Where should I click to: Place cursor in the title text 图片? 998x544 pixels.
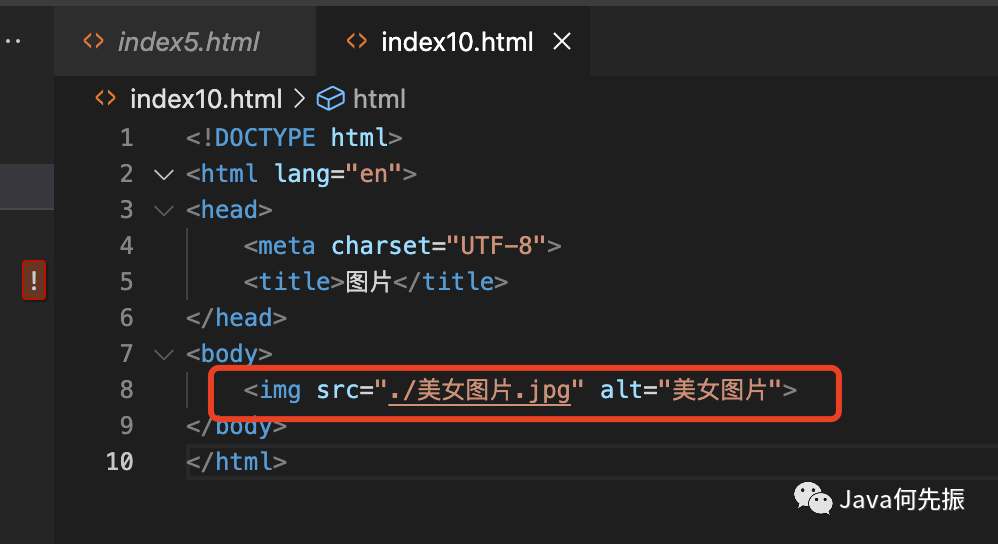368,282
